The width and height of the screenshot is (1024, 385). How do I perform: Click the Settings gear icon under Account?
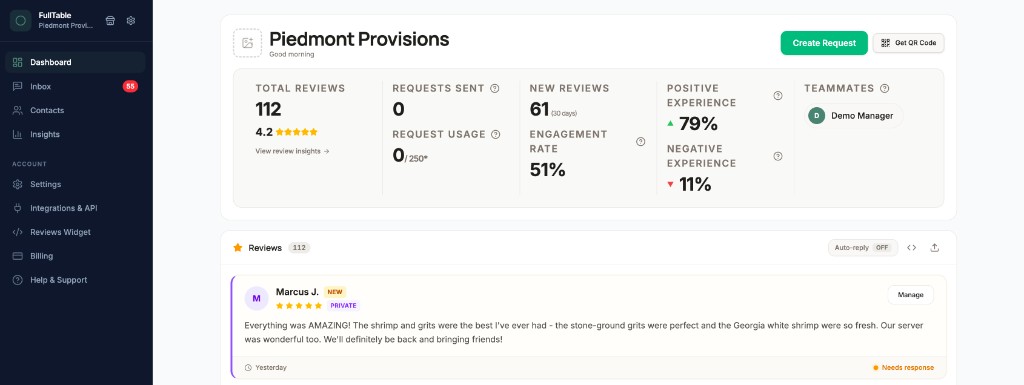tap(18, 184)
